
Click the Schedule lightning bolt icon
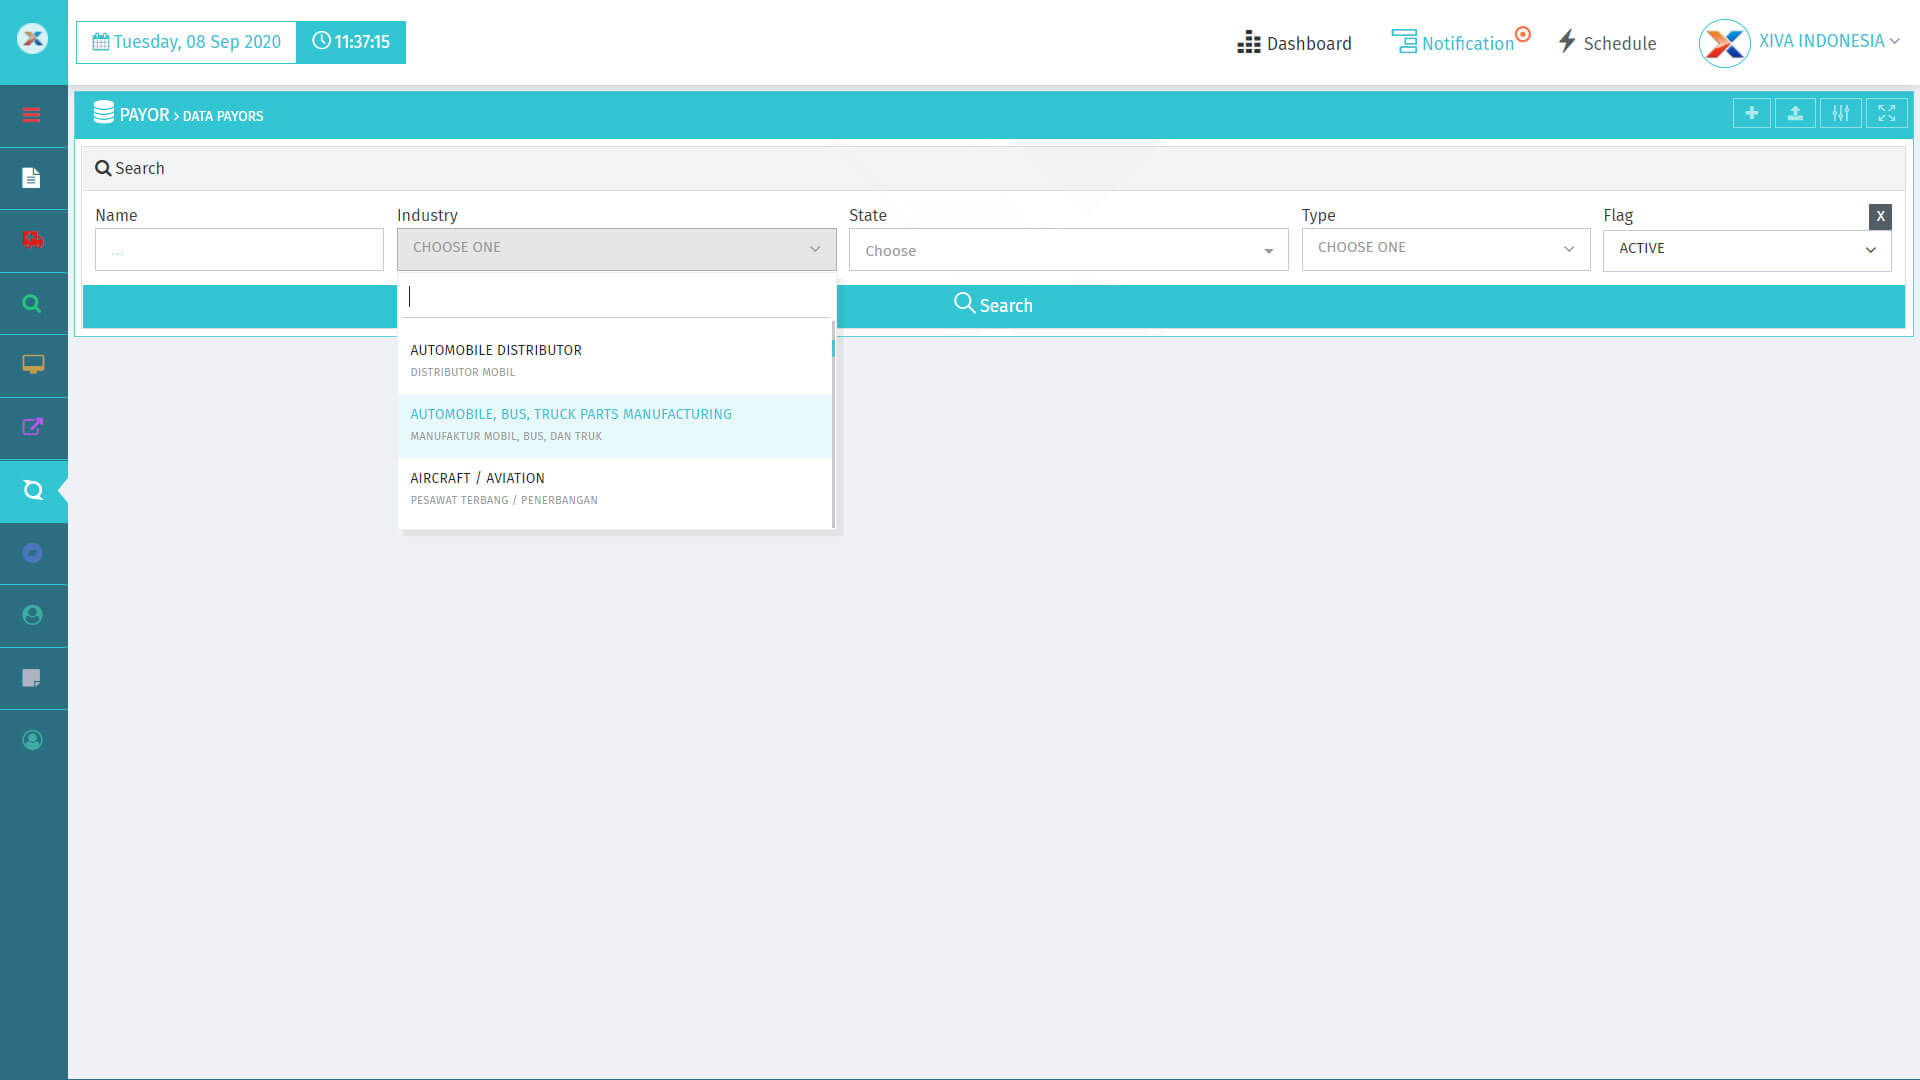(1567, 41)
